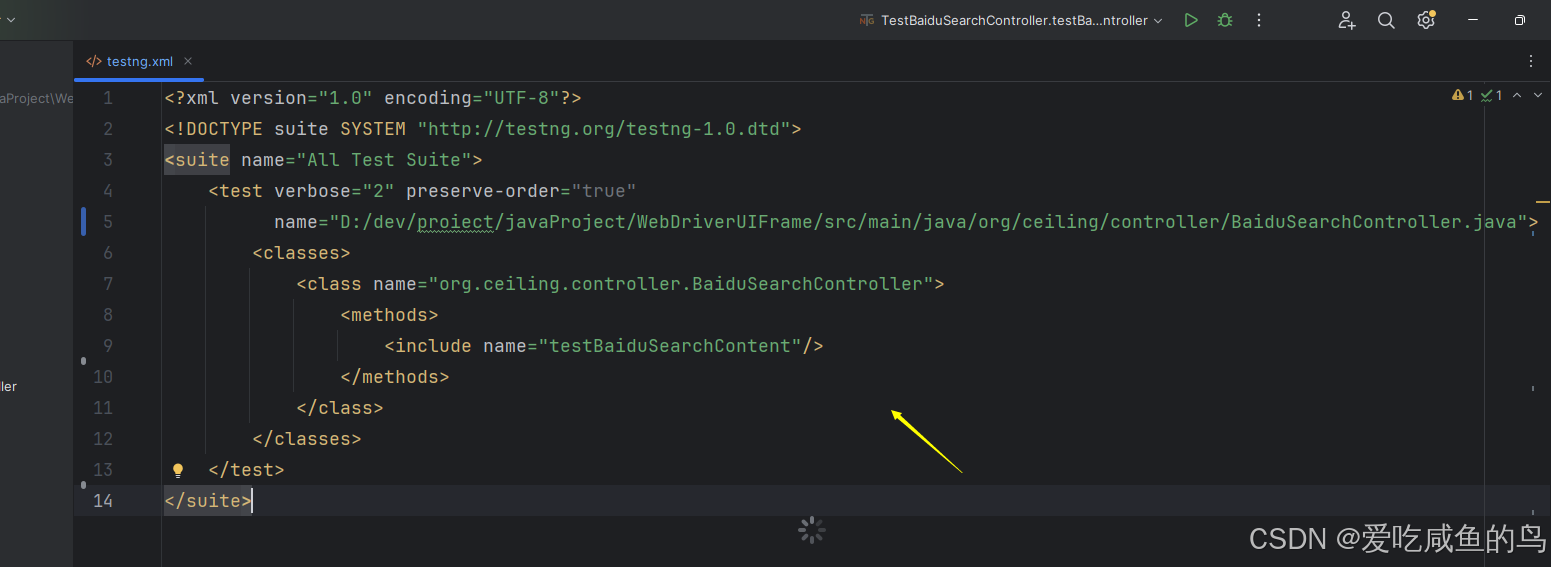Click the preserve-order attribute
The height and width of the screenshot is (567, 1551).
coord(521,191)
